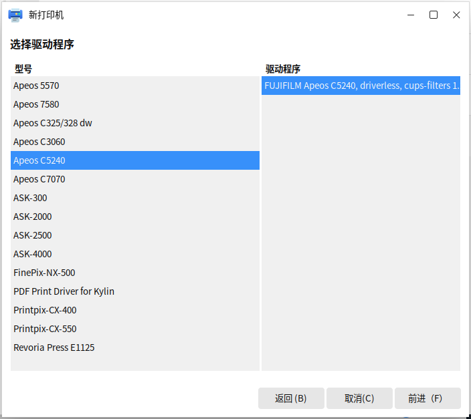This screenshot has width=471, height=420.
Task: Pick Revoria Press E1125 model
Action: pyautogui.click(x=135, y=347)
